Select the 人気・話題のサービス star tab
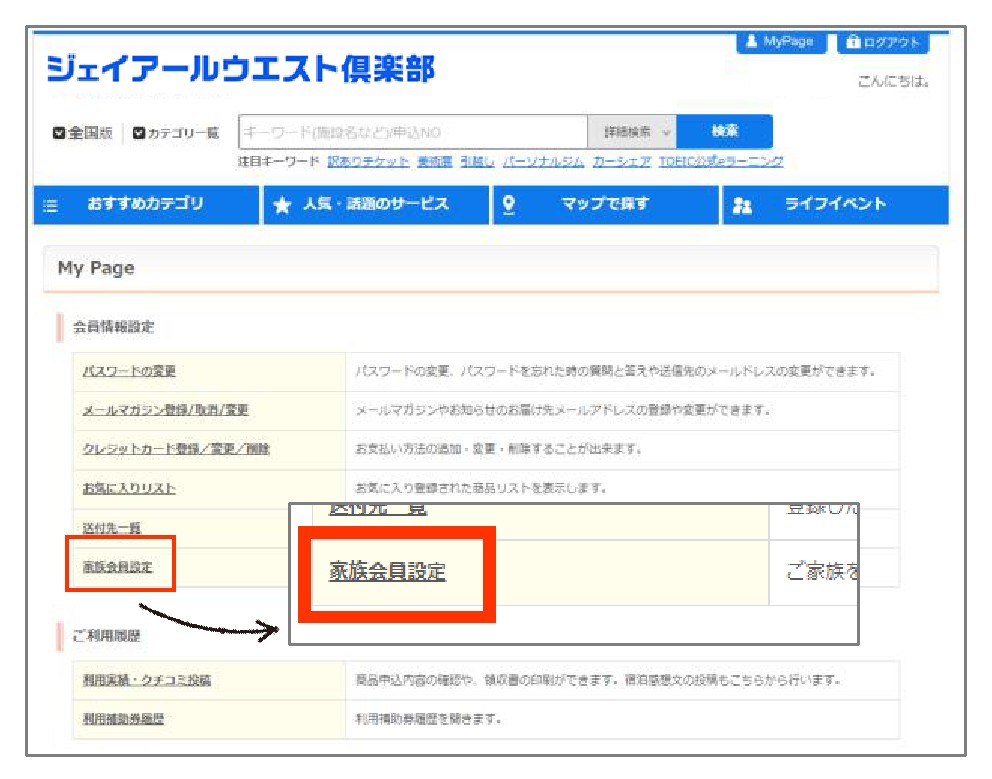The height and width of the screenshot is (779, 992). tap(376, 204)
